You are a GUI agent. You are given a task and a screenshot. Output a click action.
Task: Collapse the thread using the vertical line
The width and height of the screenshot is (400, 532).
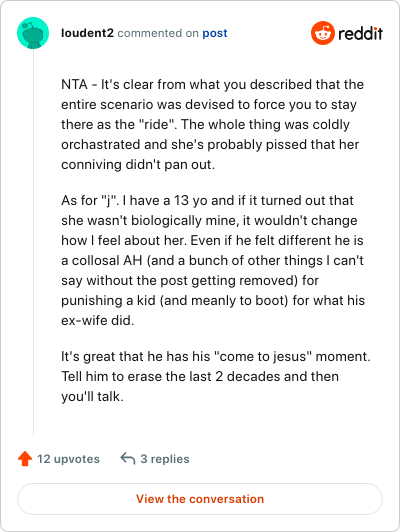33,242
